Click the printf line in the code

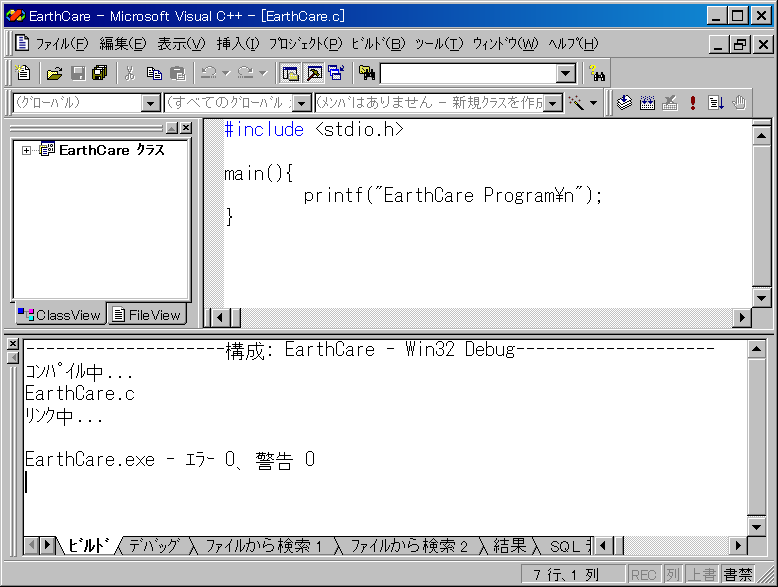(x=453, y=195)
